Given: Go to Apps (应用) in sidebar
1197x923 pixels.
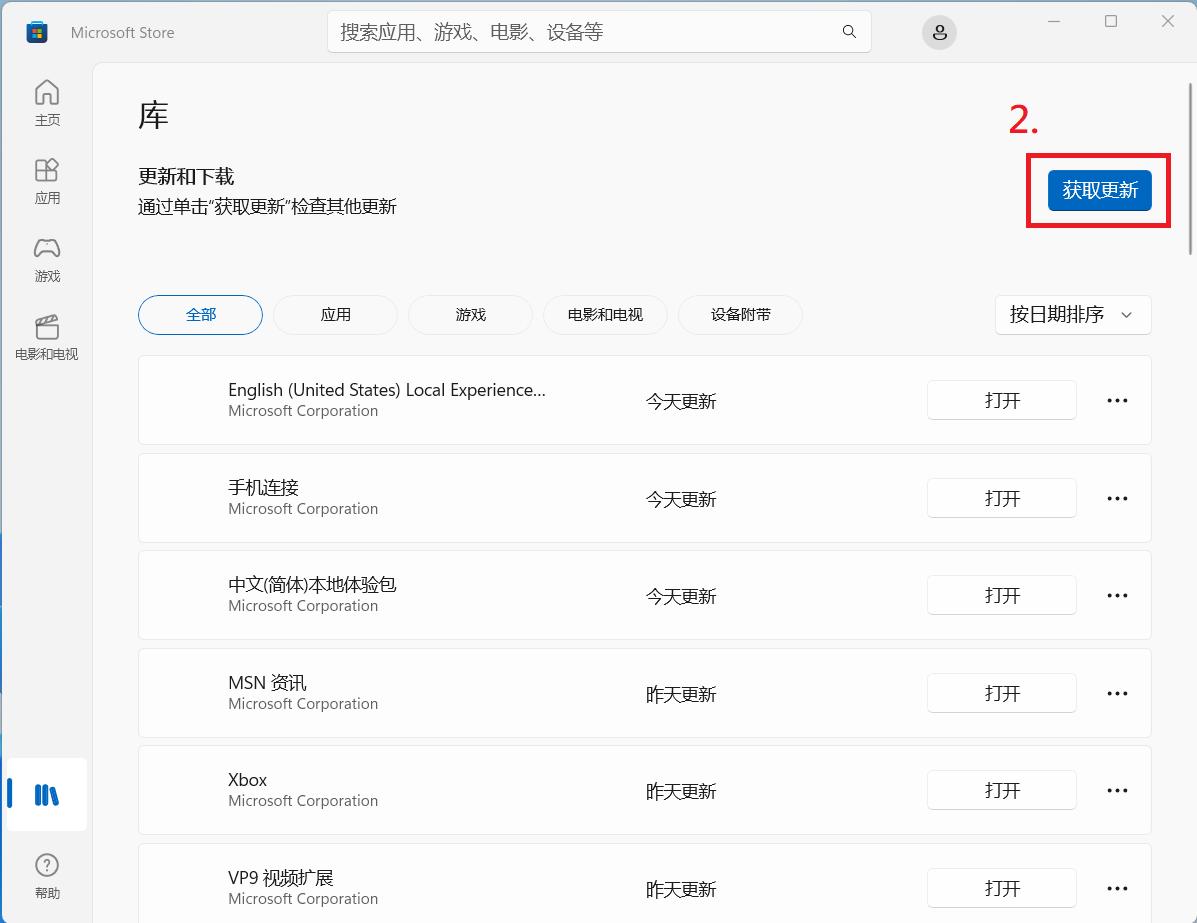Looking at the screenshot, I should (47, 181).
